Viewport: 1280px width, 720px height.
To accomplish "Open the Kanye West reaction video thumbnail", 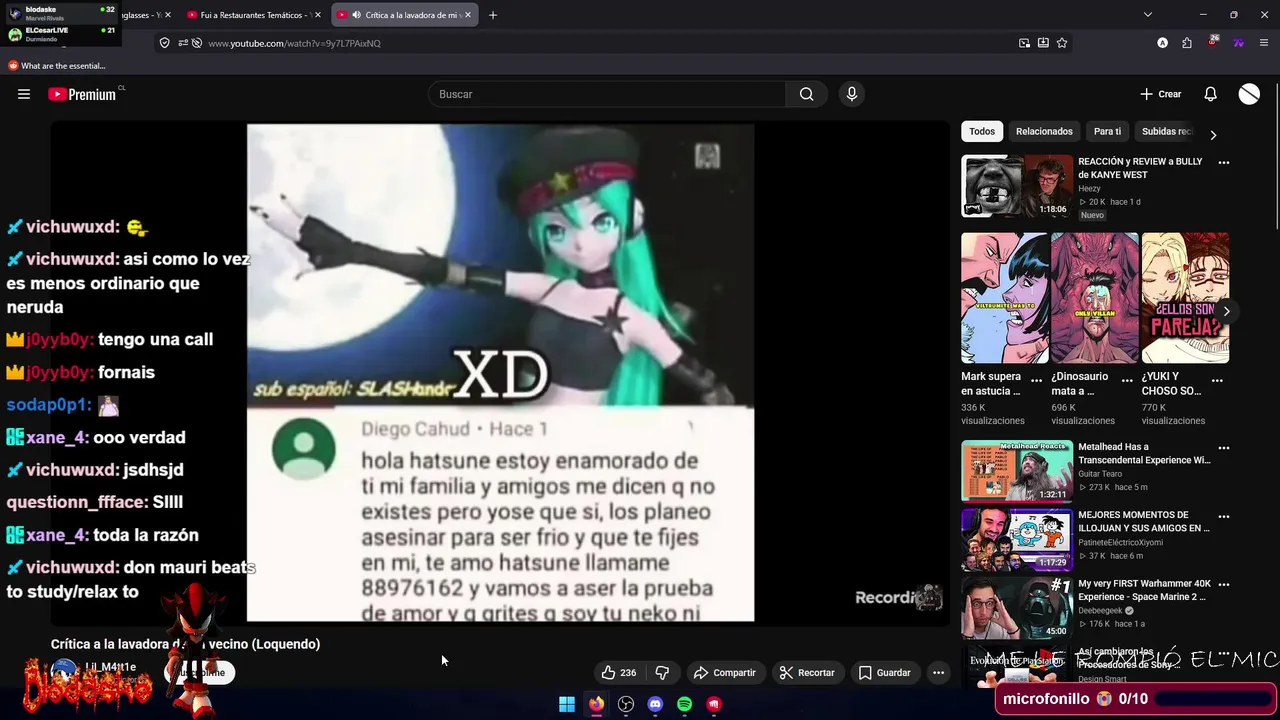I will [x=1017, y=186].
